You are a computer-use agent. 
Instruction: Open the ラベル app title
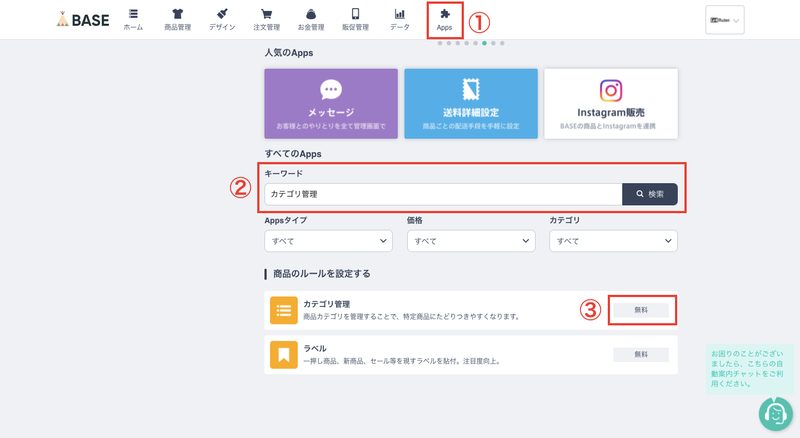pyautogui.click(x=315, y=349)
